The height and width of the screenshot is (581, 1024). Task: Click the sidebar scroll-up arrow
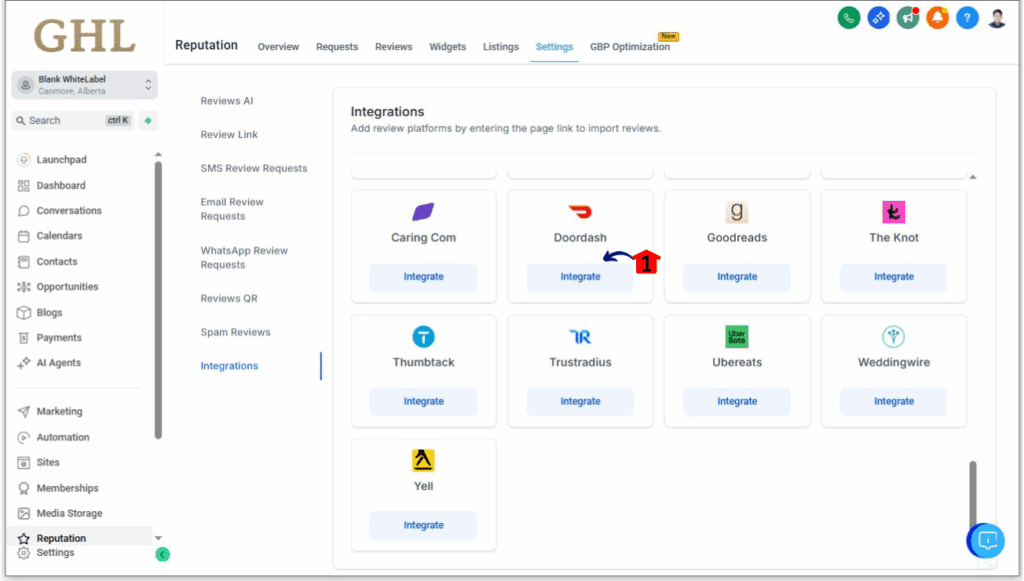[158, 155]
